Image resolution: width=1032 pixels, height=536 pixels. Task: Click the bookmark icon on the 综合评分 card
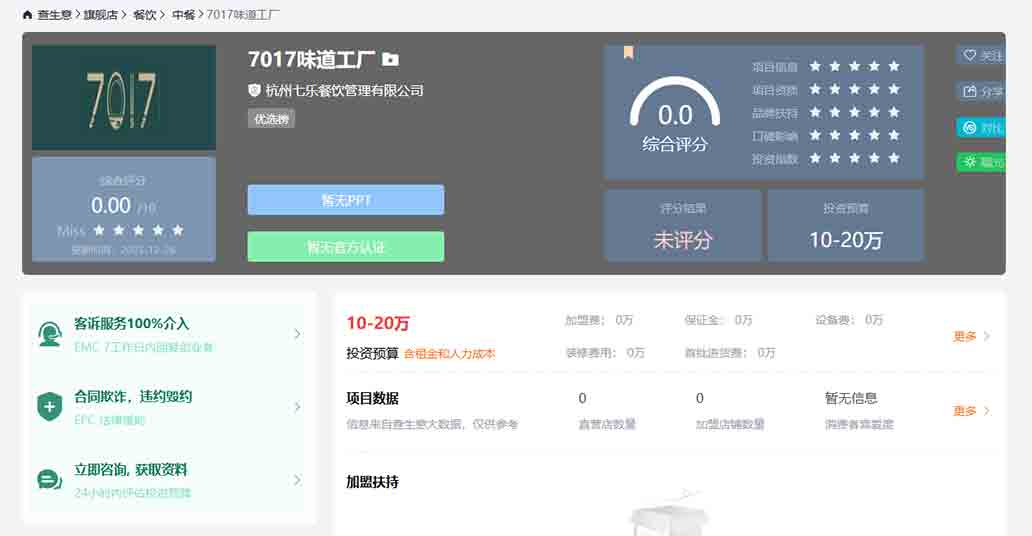click(628, 53)
